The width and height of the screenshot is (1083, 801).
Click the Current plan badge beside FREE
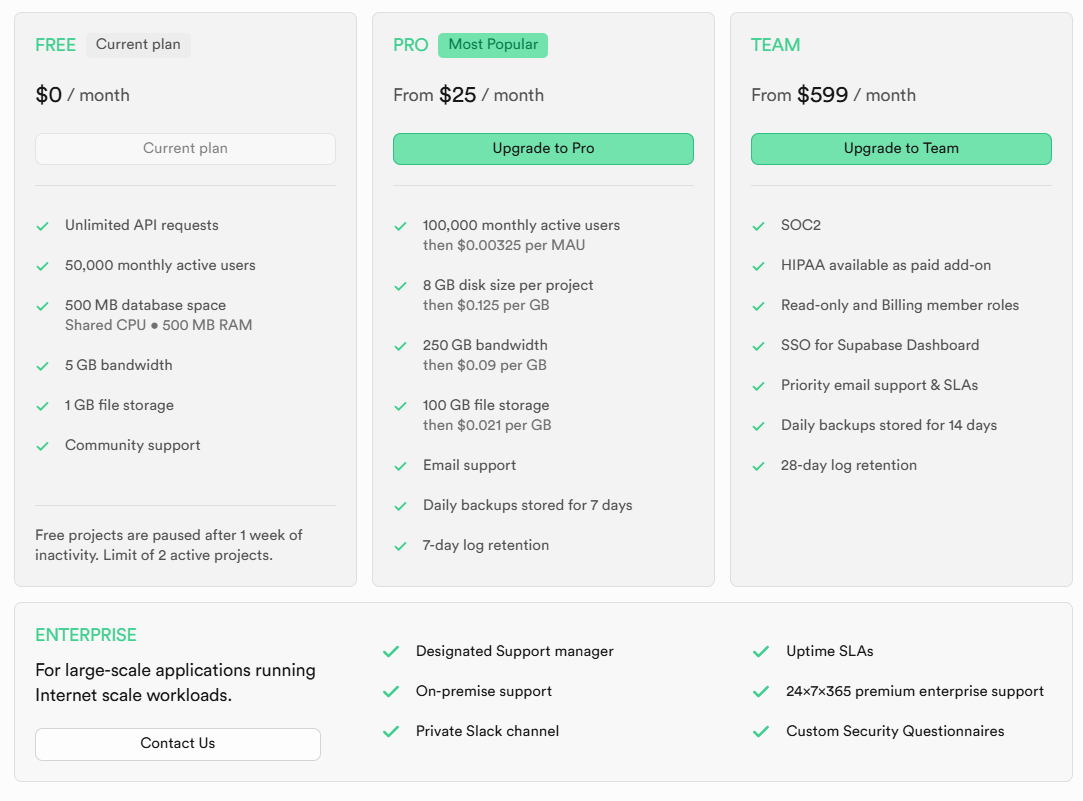(x=138, y=45)
